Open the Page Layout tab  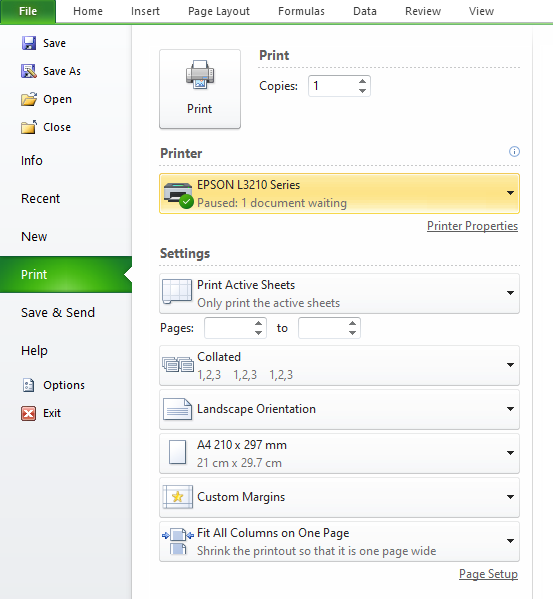tap(219, 11)
